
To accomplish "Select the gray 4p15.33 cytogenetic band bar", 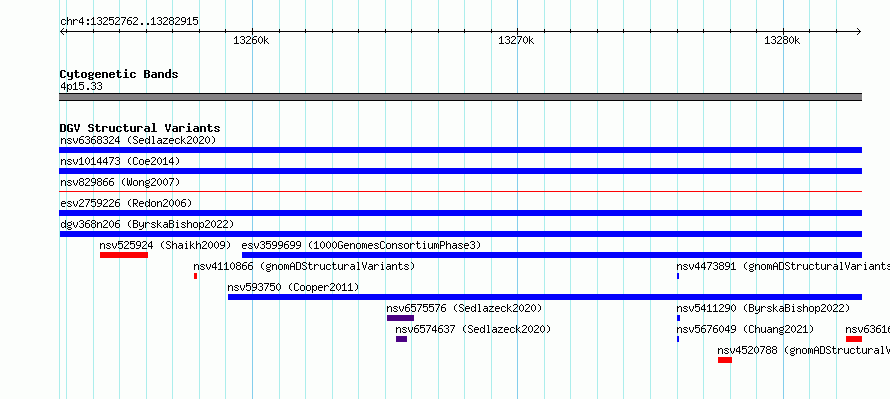I will tap(460, 97).
